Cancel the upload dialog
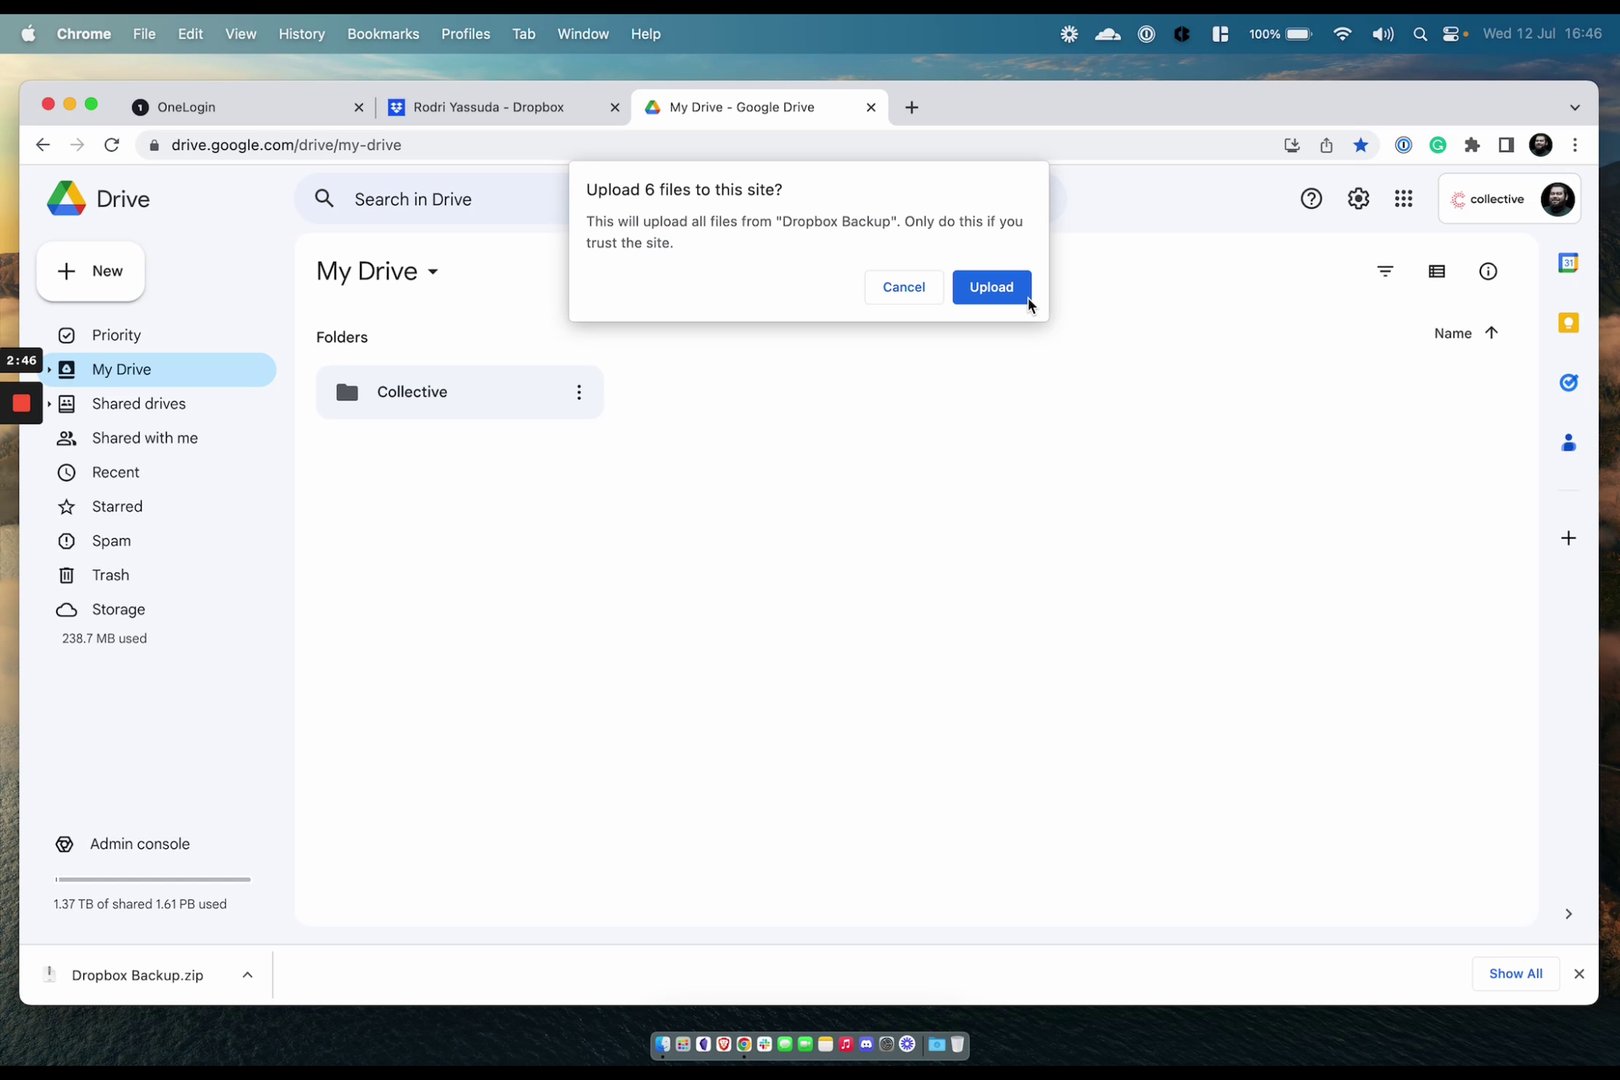Screen dimensions: 1620x1080 click(904, 287)
